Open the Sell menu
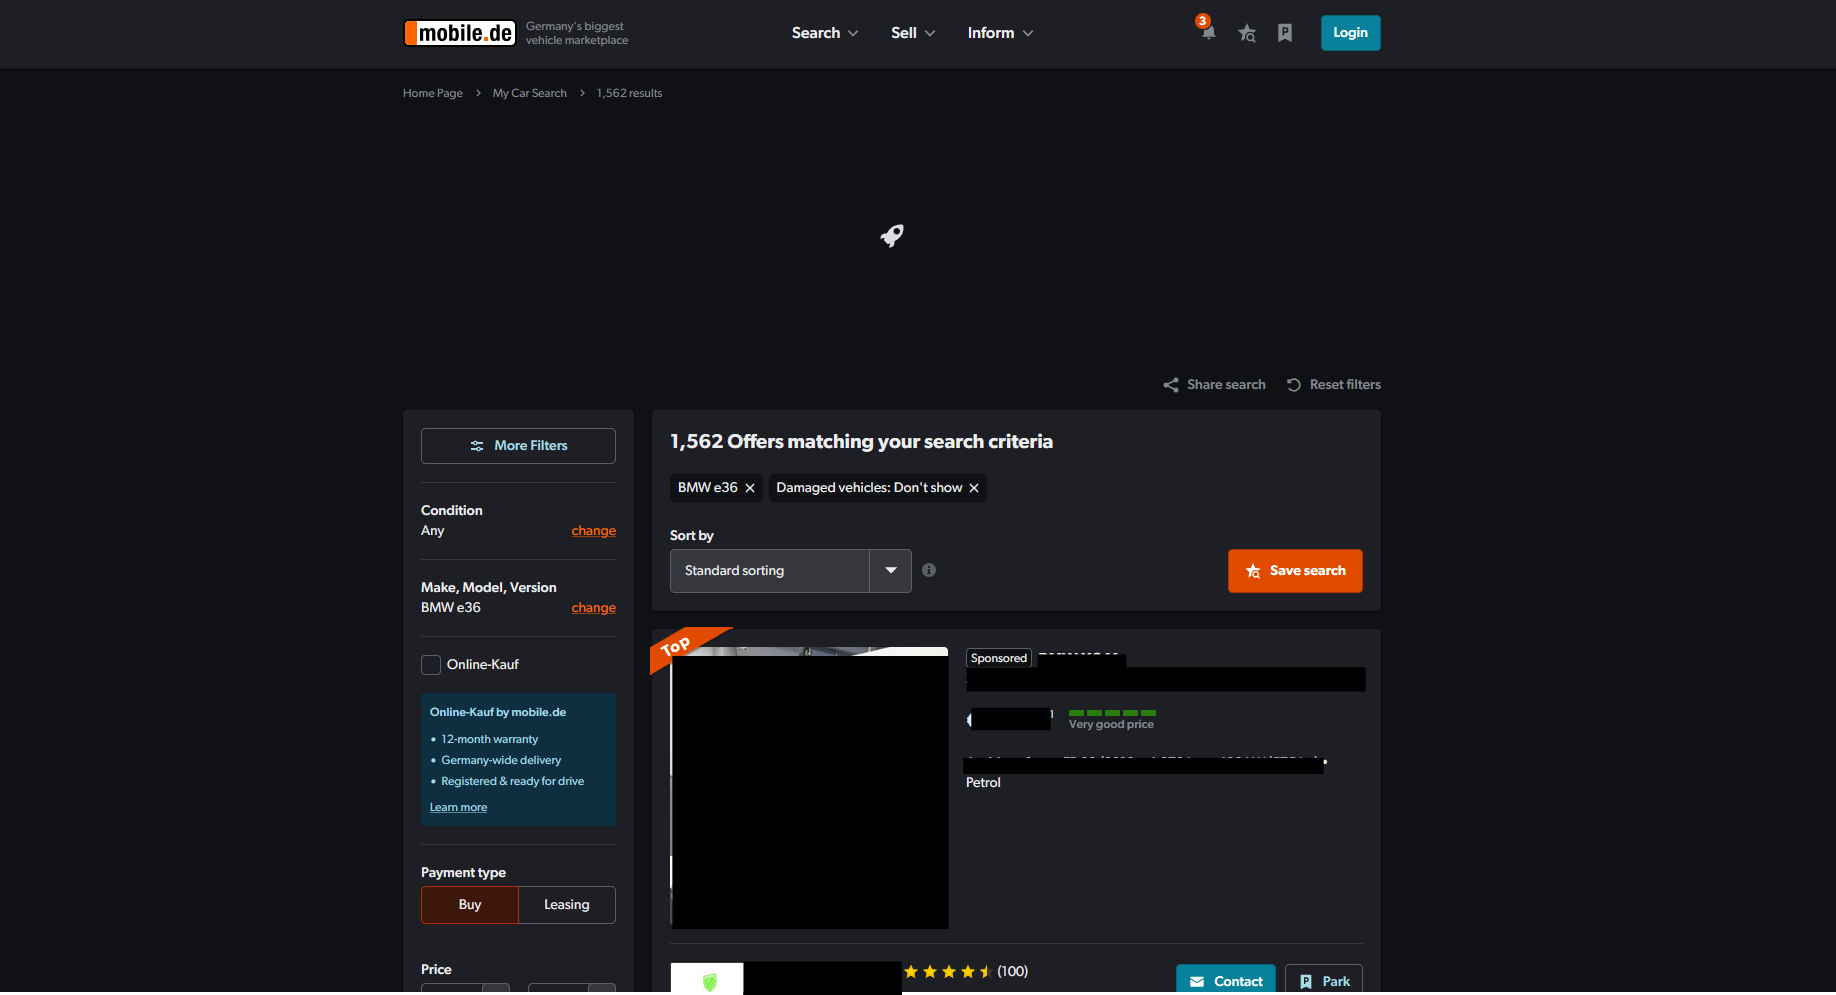The height and width of the screenshot is (995, 1836). point(913,33)
